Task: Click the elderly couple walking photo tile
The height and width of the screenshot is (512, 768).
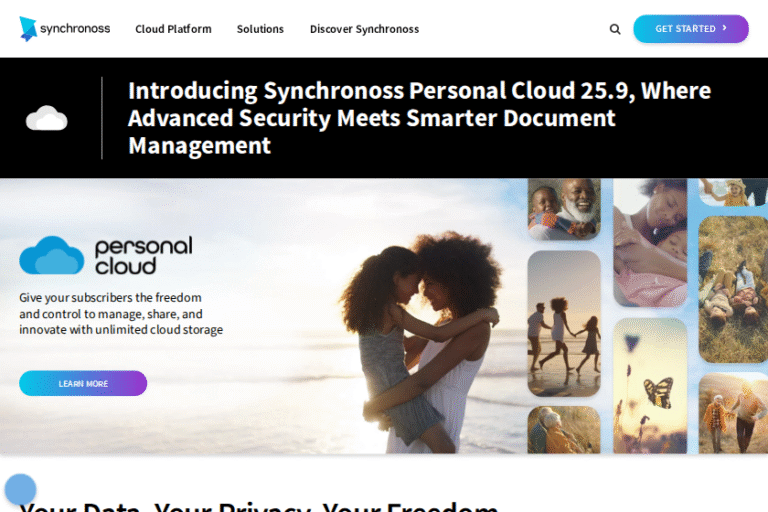Action: (733, 413)
